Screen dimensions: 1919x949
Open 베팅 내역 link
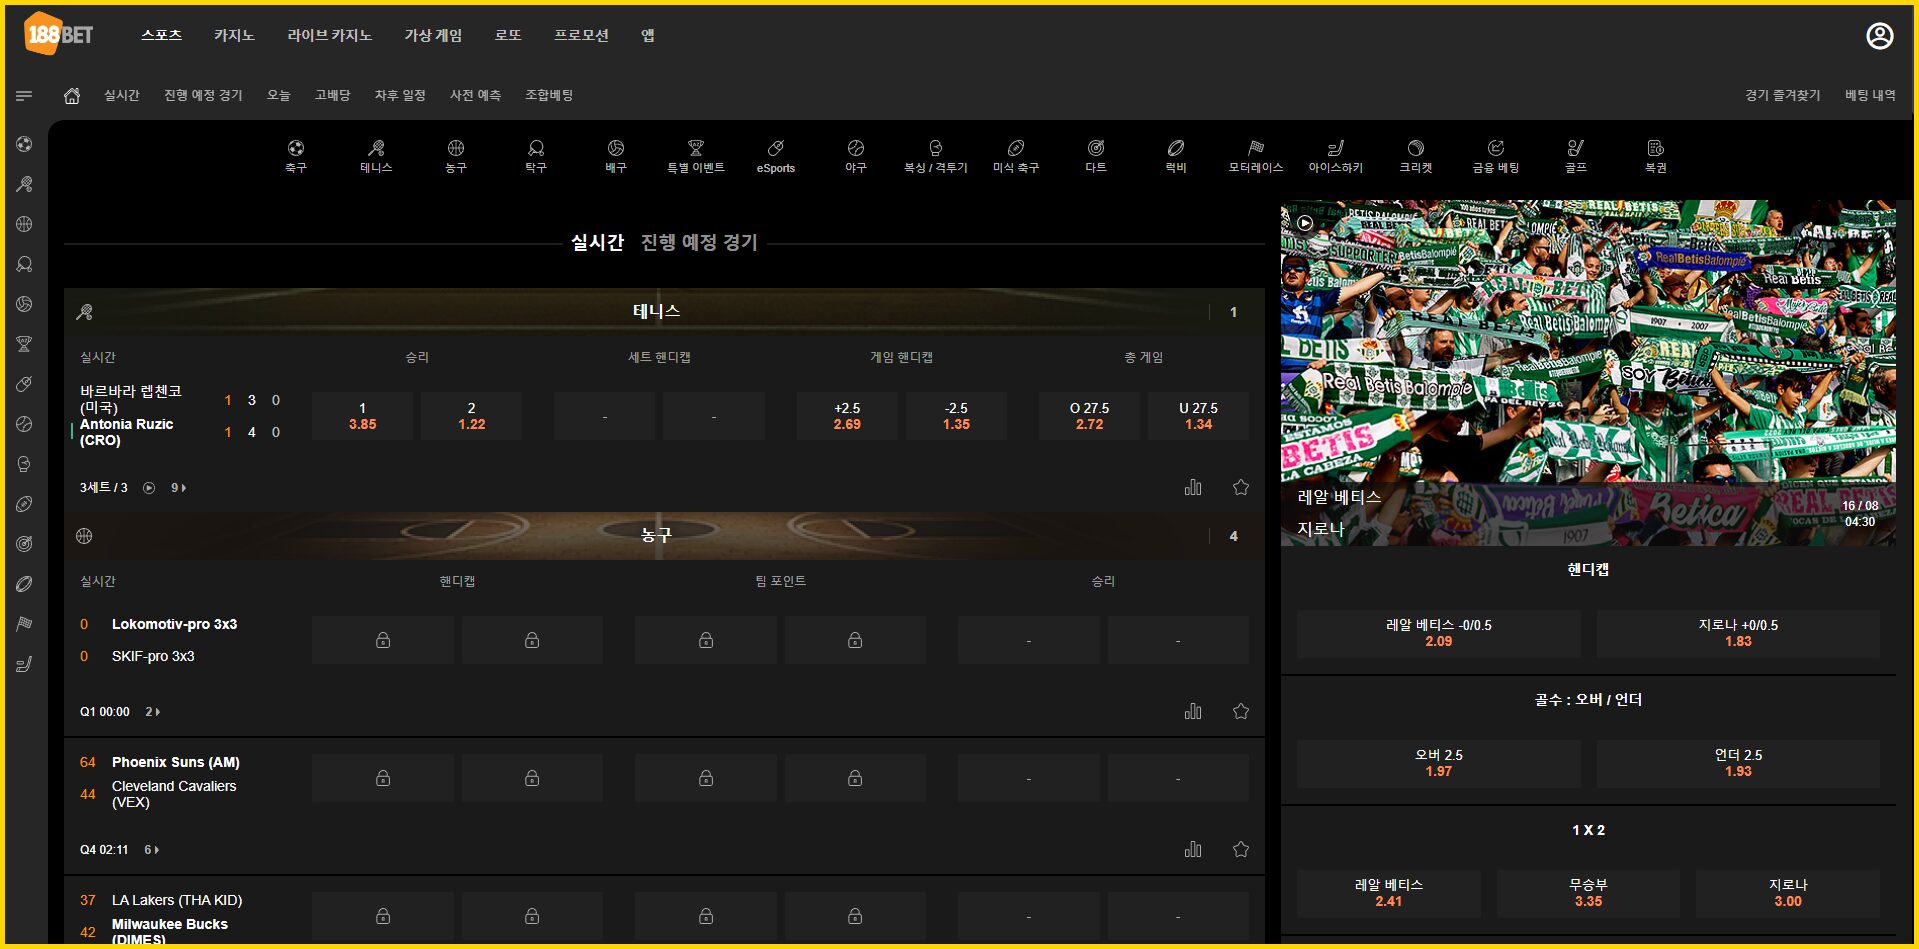click(1870, 95)
